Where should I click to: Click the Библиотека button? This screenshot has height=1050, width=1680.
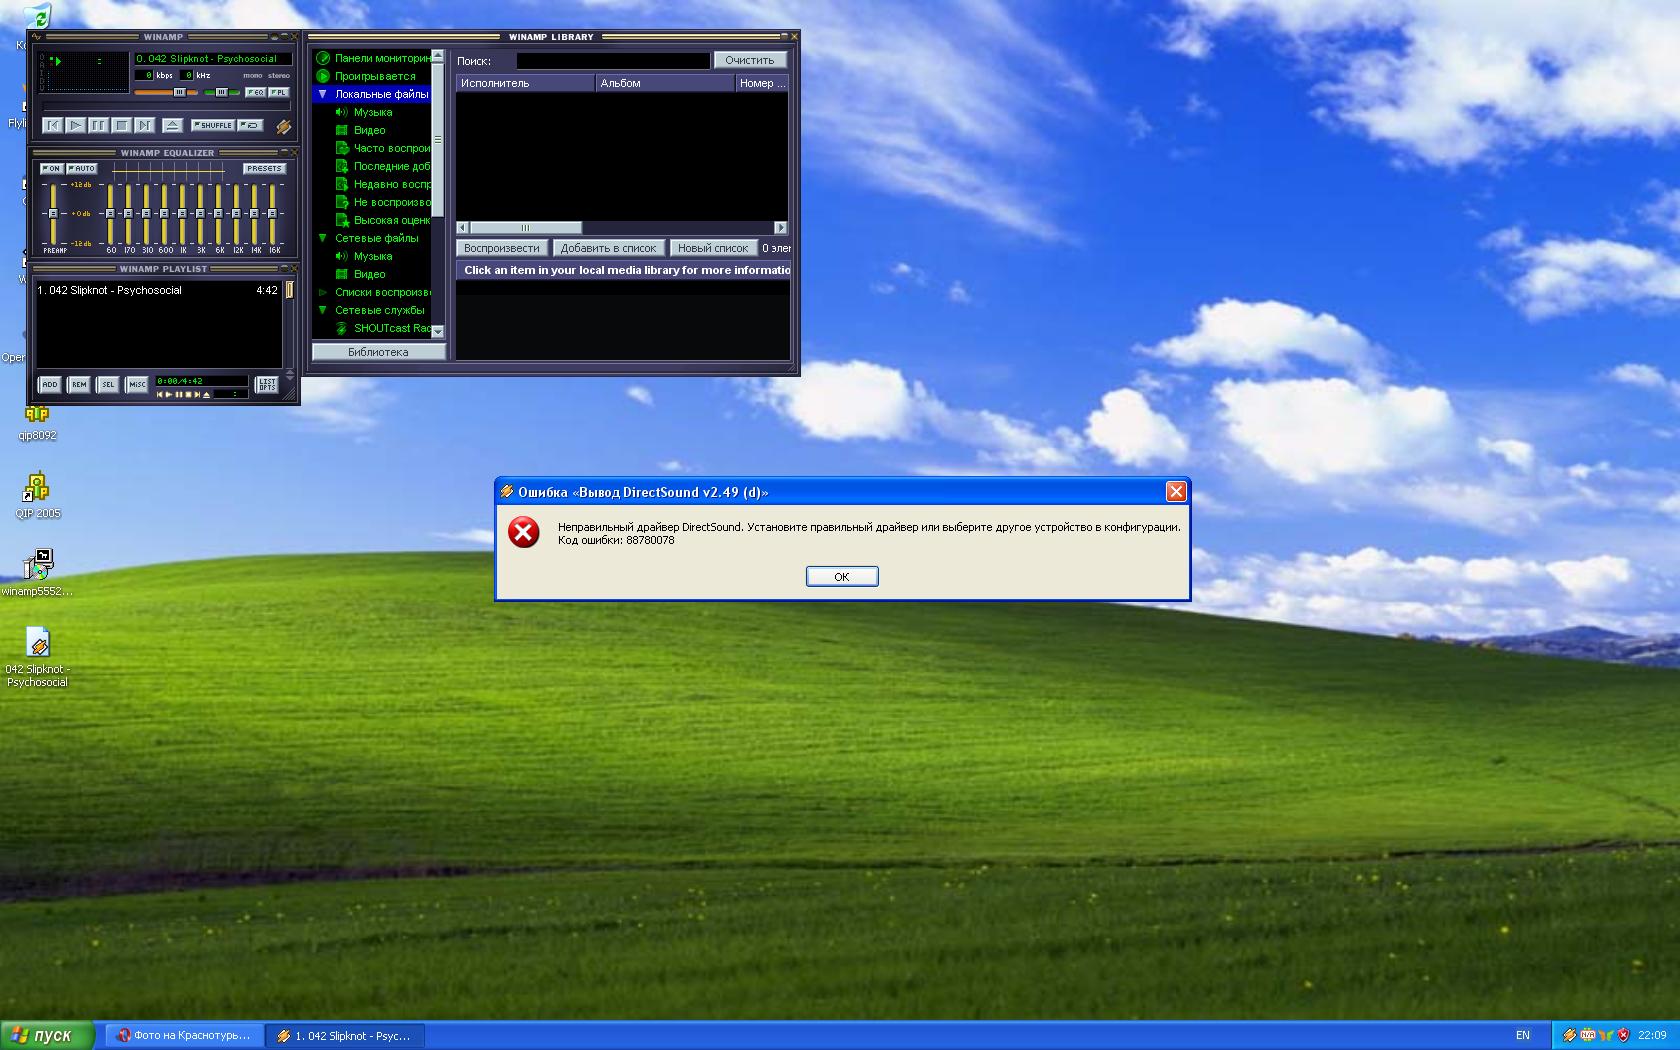click(x=378, y=352)
